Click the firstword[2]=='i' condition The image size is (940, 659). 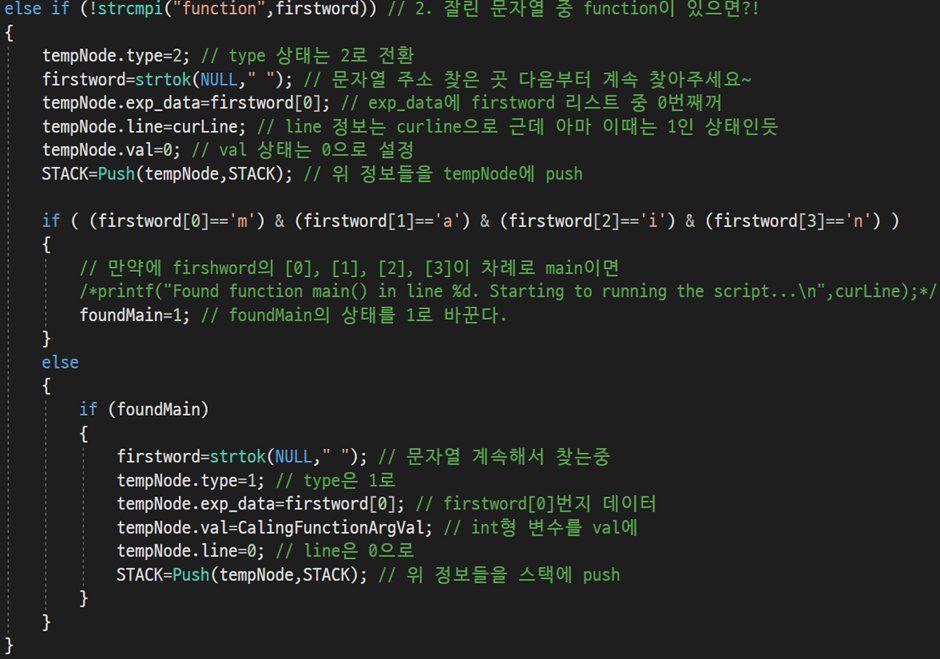[x=588, y=221]
